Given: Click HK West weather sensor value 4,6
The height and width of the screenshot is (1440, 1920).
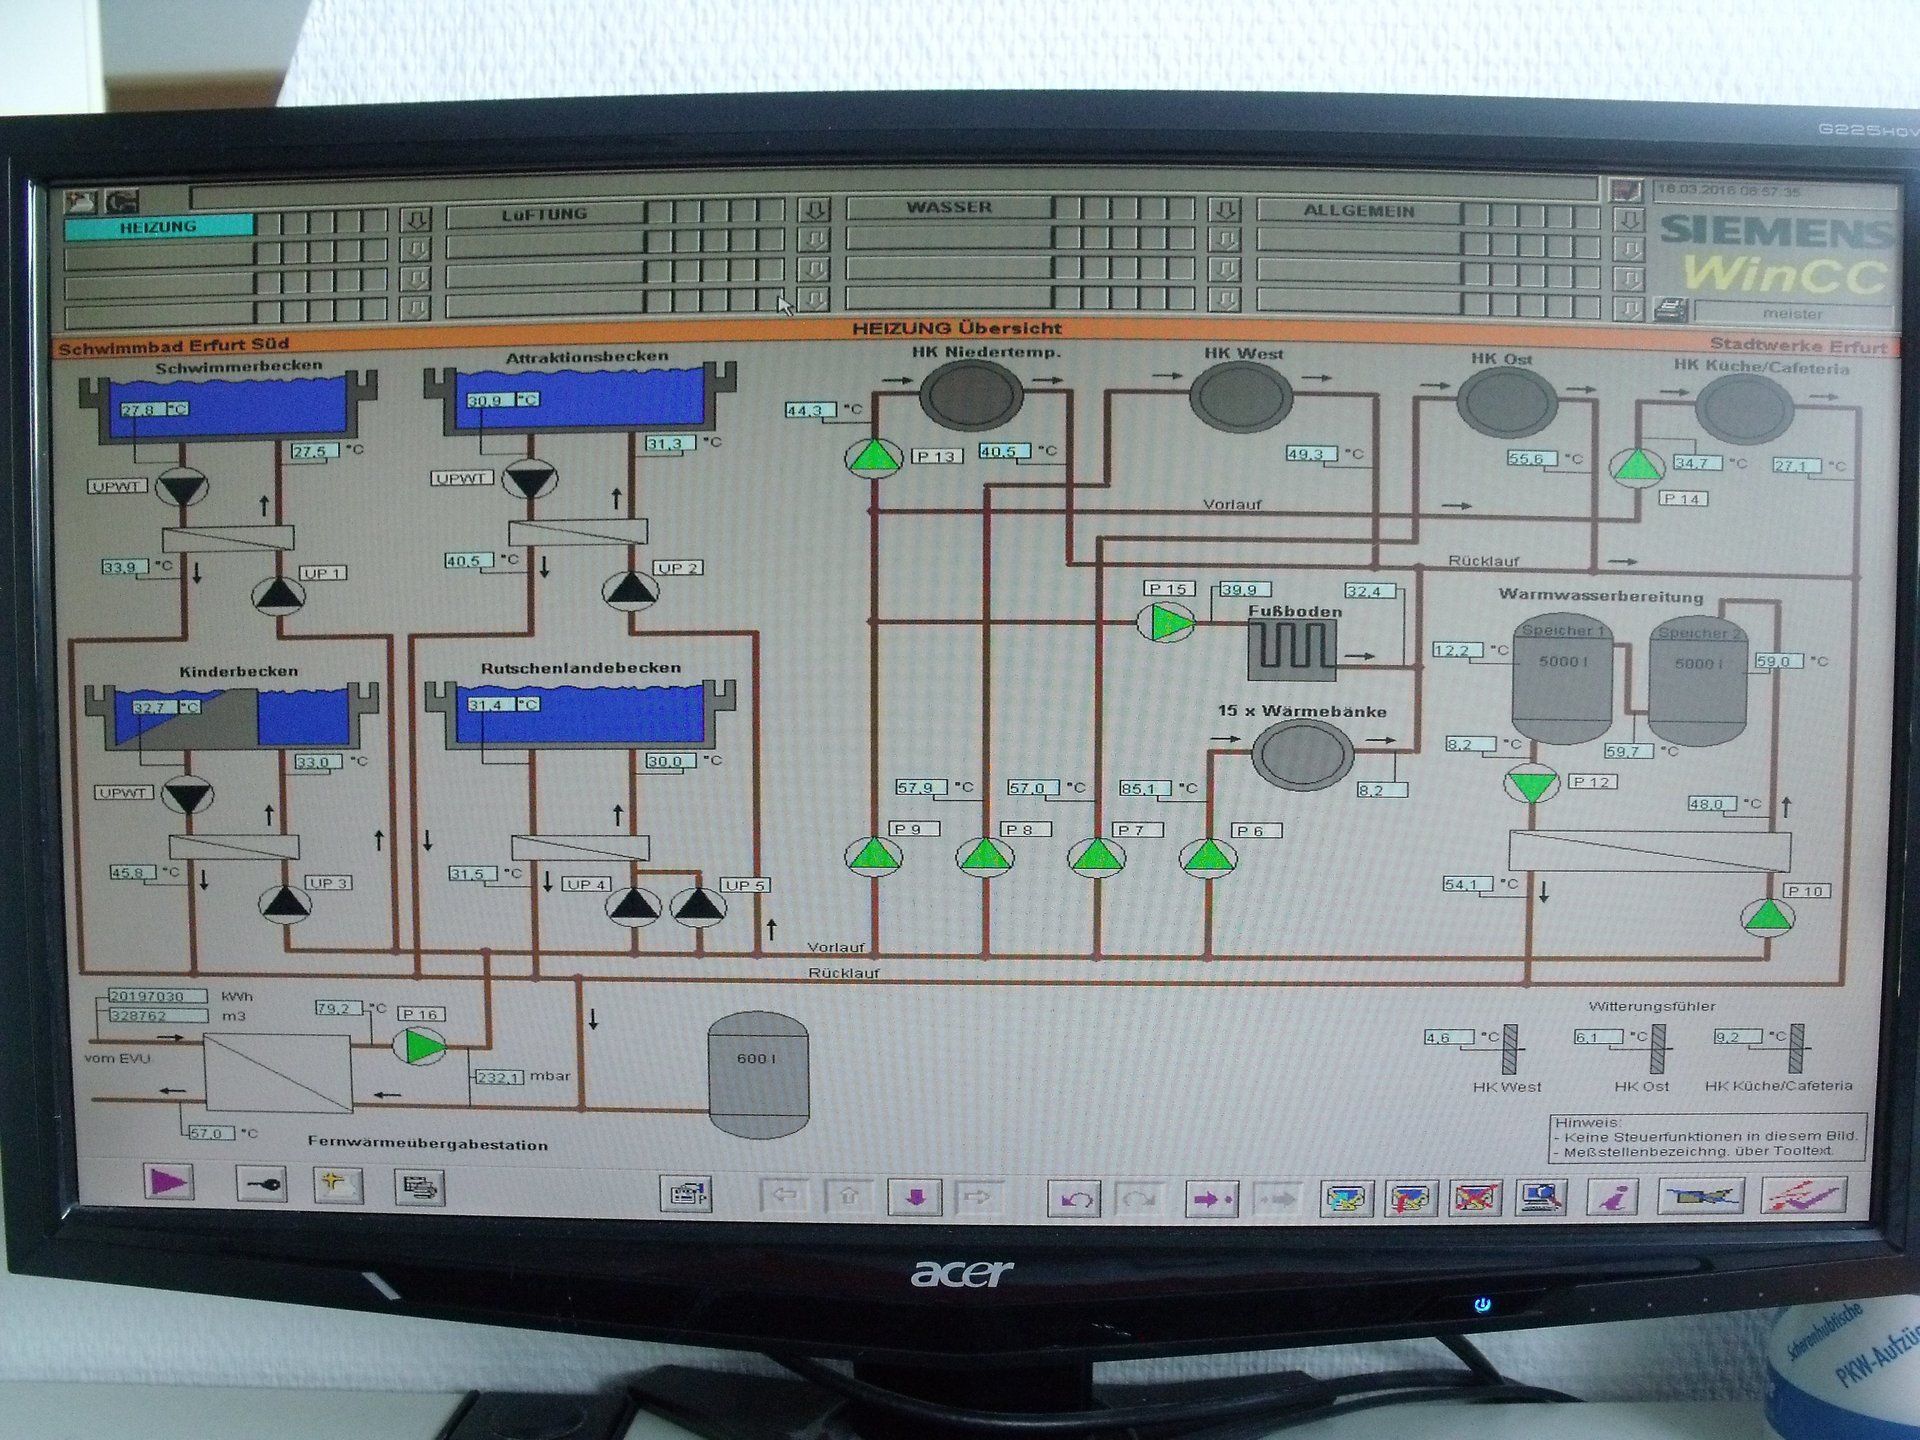Looking at the screenshot, I should [x=1449, y=1037].
